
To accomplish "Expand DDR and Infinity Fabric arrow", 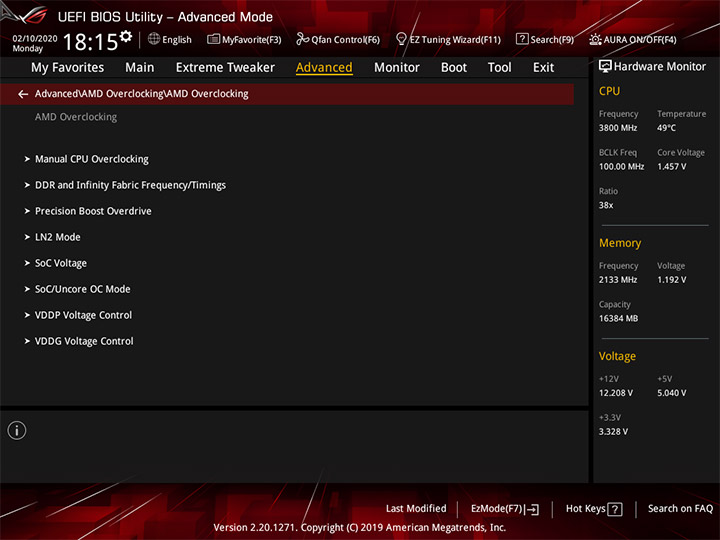I will [x=27, y=185].
